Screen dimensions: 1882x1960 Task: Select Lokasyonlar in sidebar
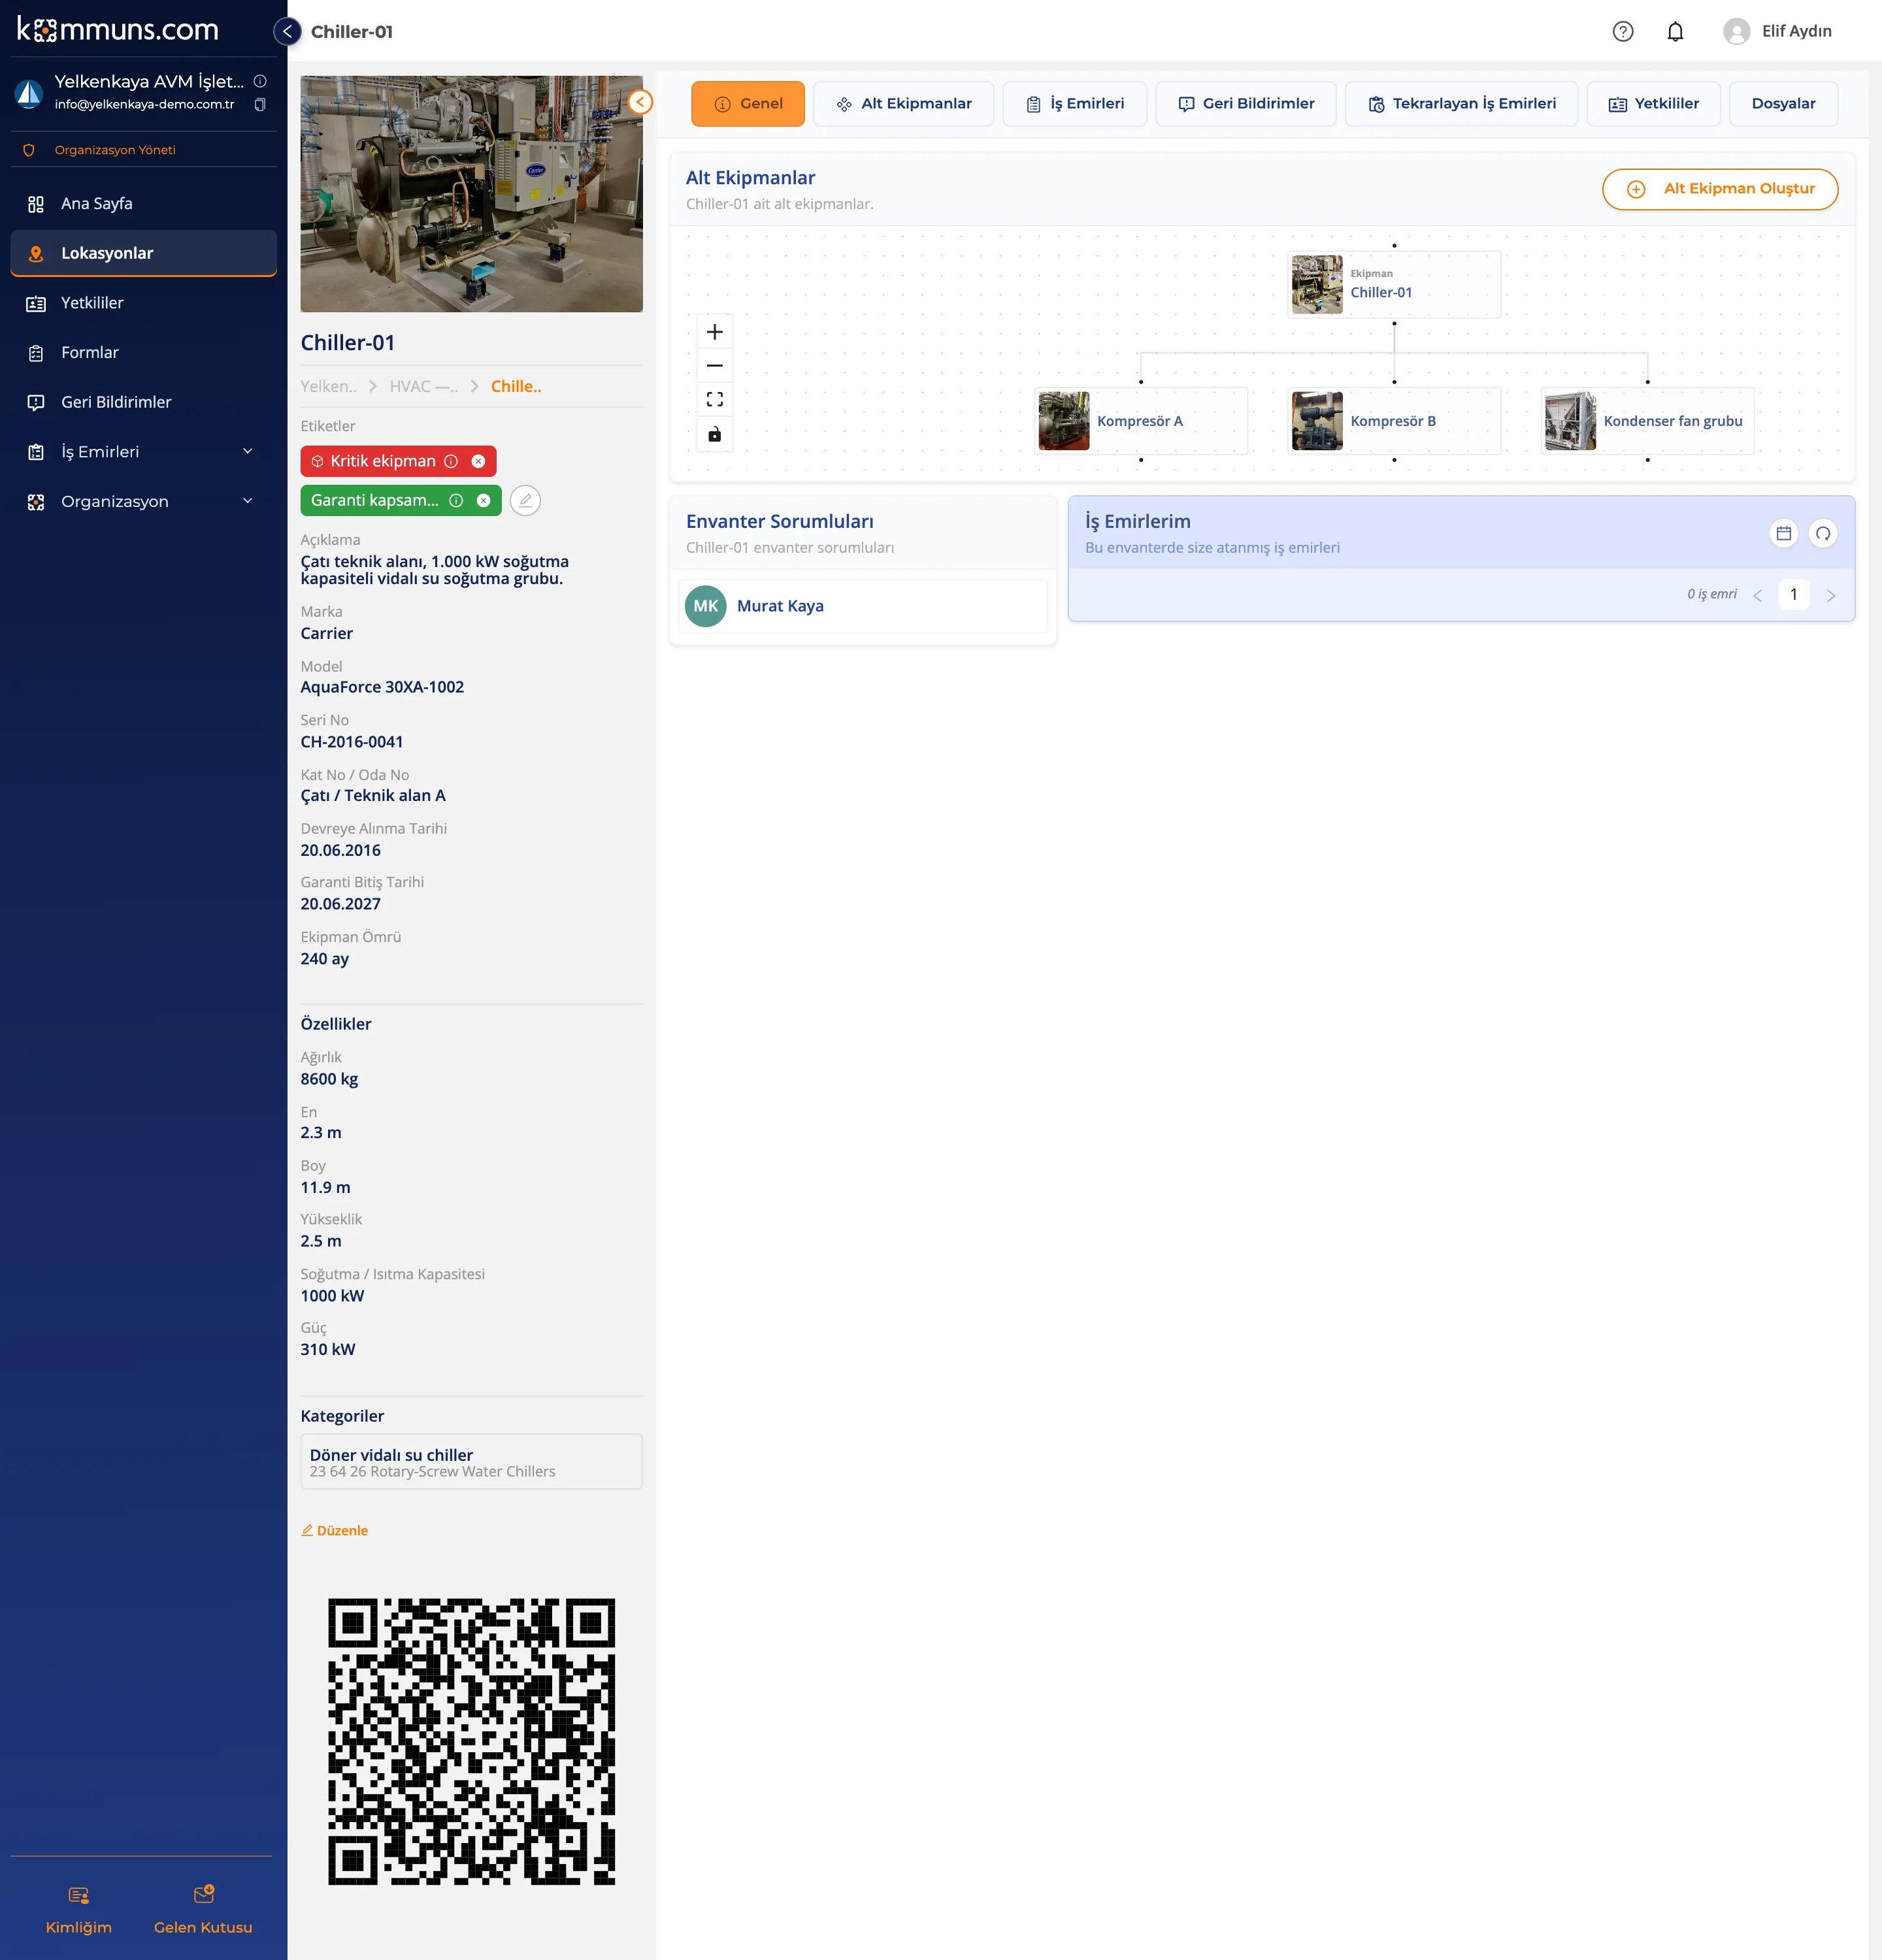pyautogui.click(x=143, y=253)
